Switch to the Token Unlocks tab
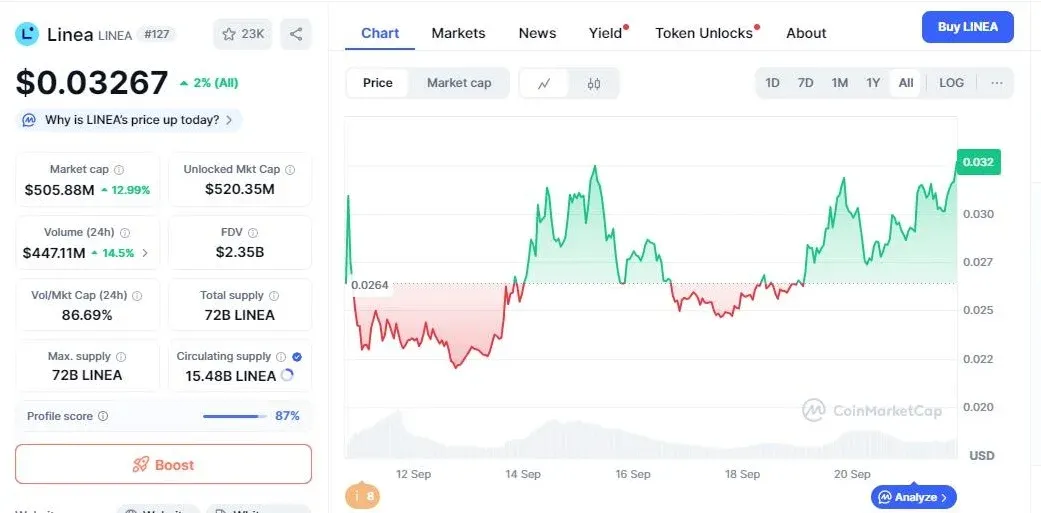1041x513 pixels. (x=704, y=33)
